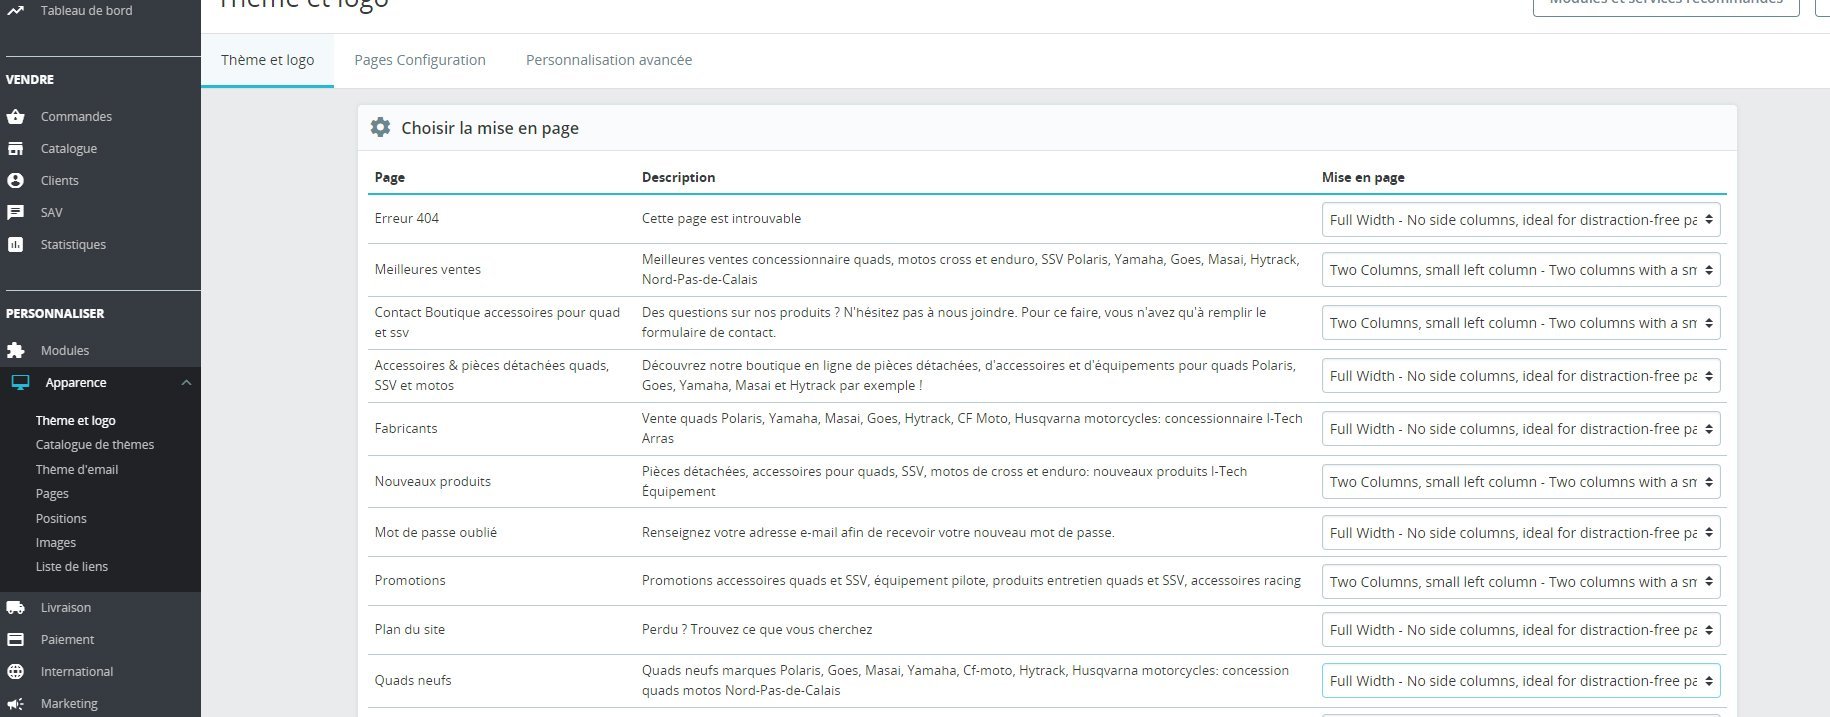Open layout dropdown for Plan du site

tap(1521, 630)
